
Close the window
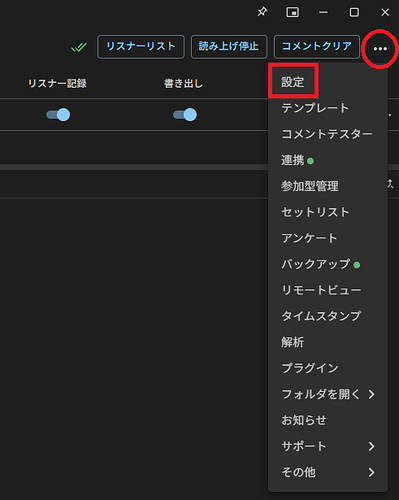coord(385,12)
